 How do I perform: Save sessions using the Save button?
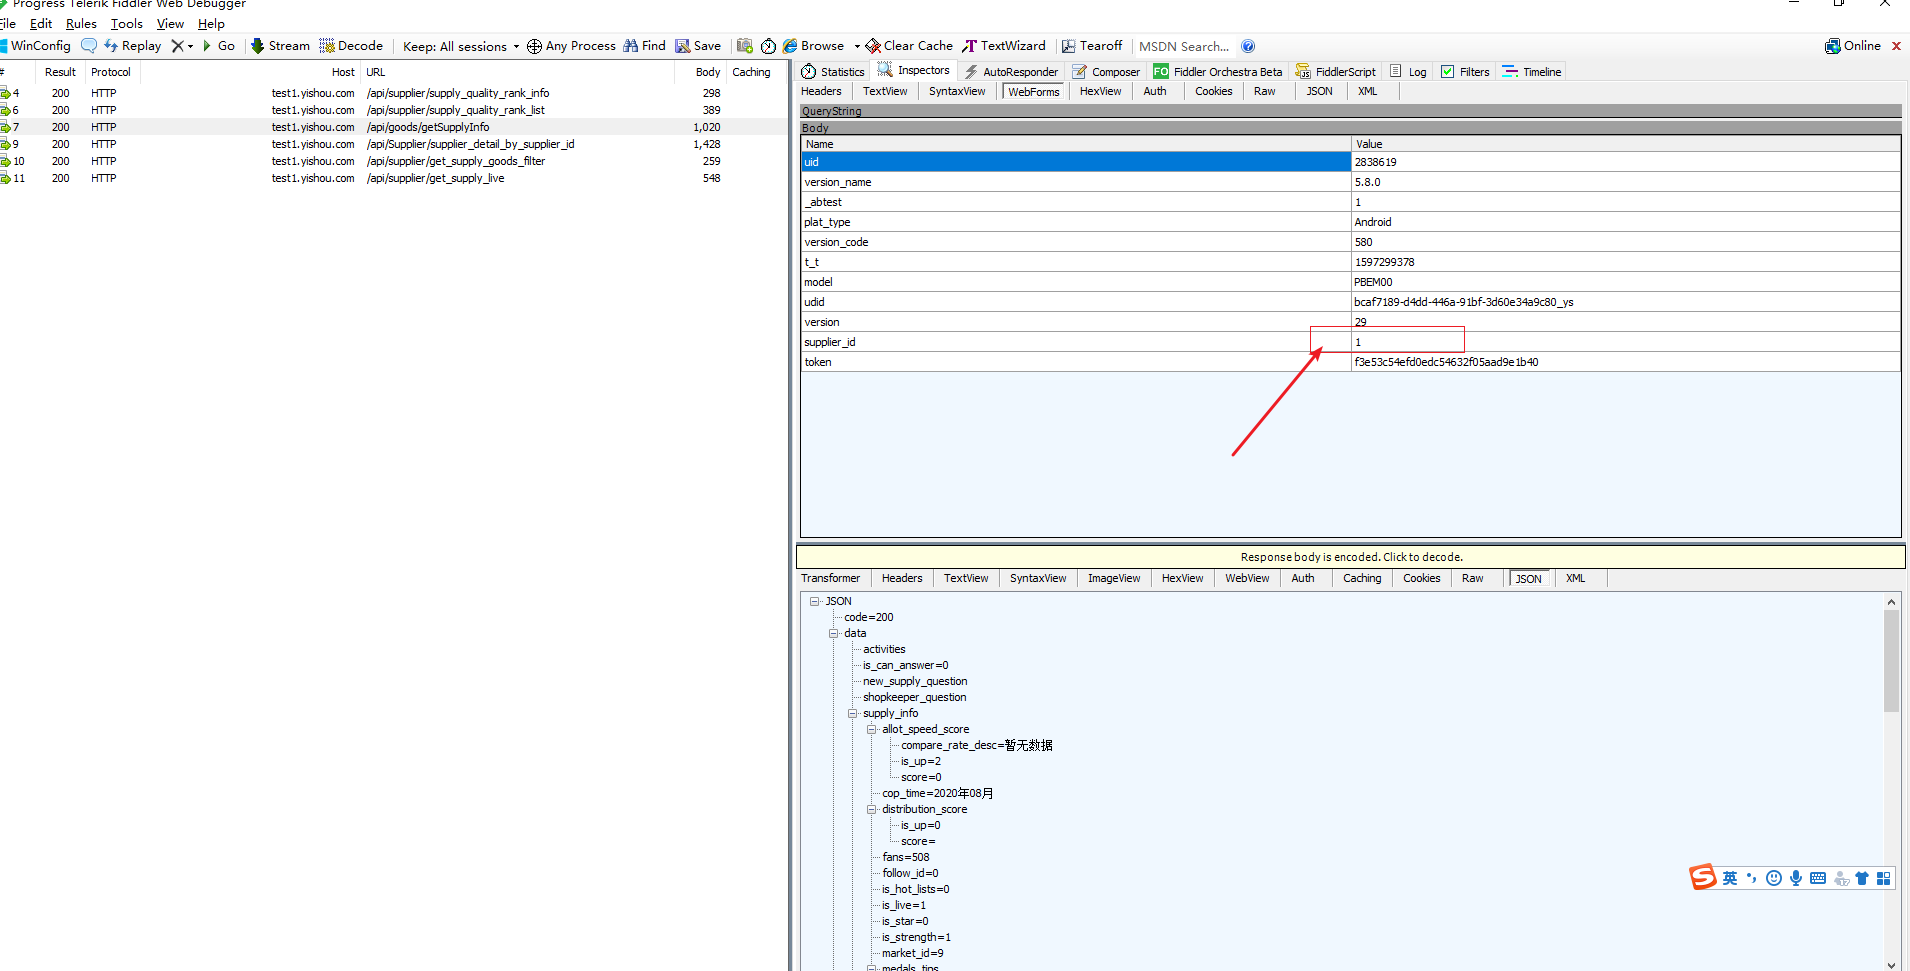[698, 46]
